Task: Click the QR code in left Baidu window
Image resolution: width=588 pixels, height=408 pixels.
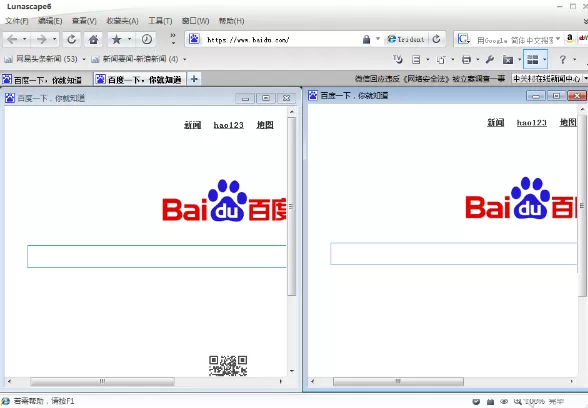Action: (228, 366)
